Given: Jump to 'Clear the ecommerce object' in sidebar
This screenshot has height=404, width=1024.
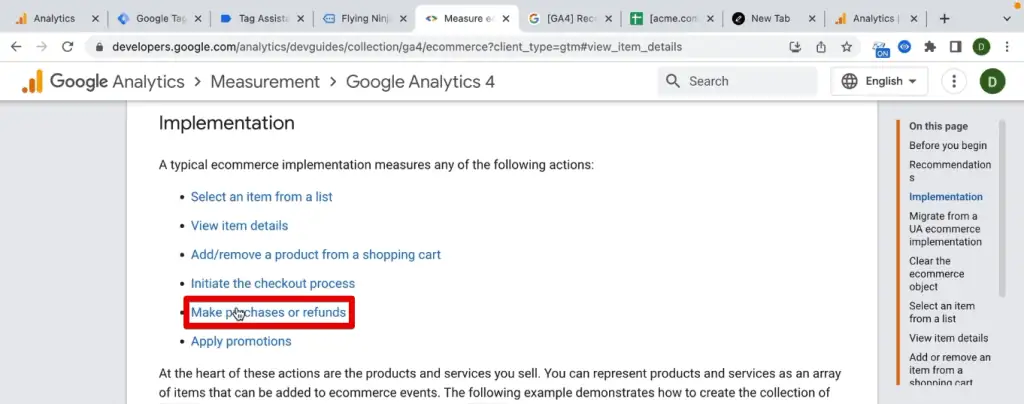Looking at the screenshot, I should [x=936, y=273].
